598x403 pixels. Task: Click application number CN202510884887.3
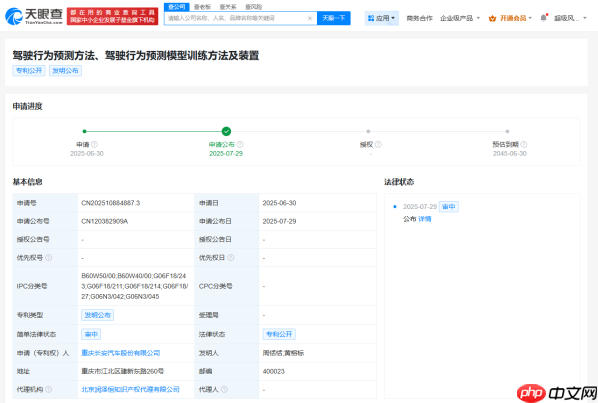coord(111,203)
